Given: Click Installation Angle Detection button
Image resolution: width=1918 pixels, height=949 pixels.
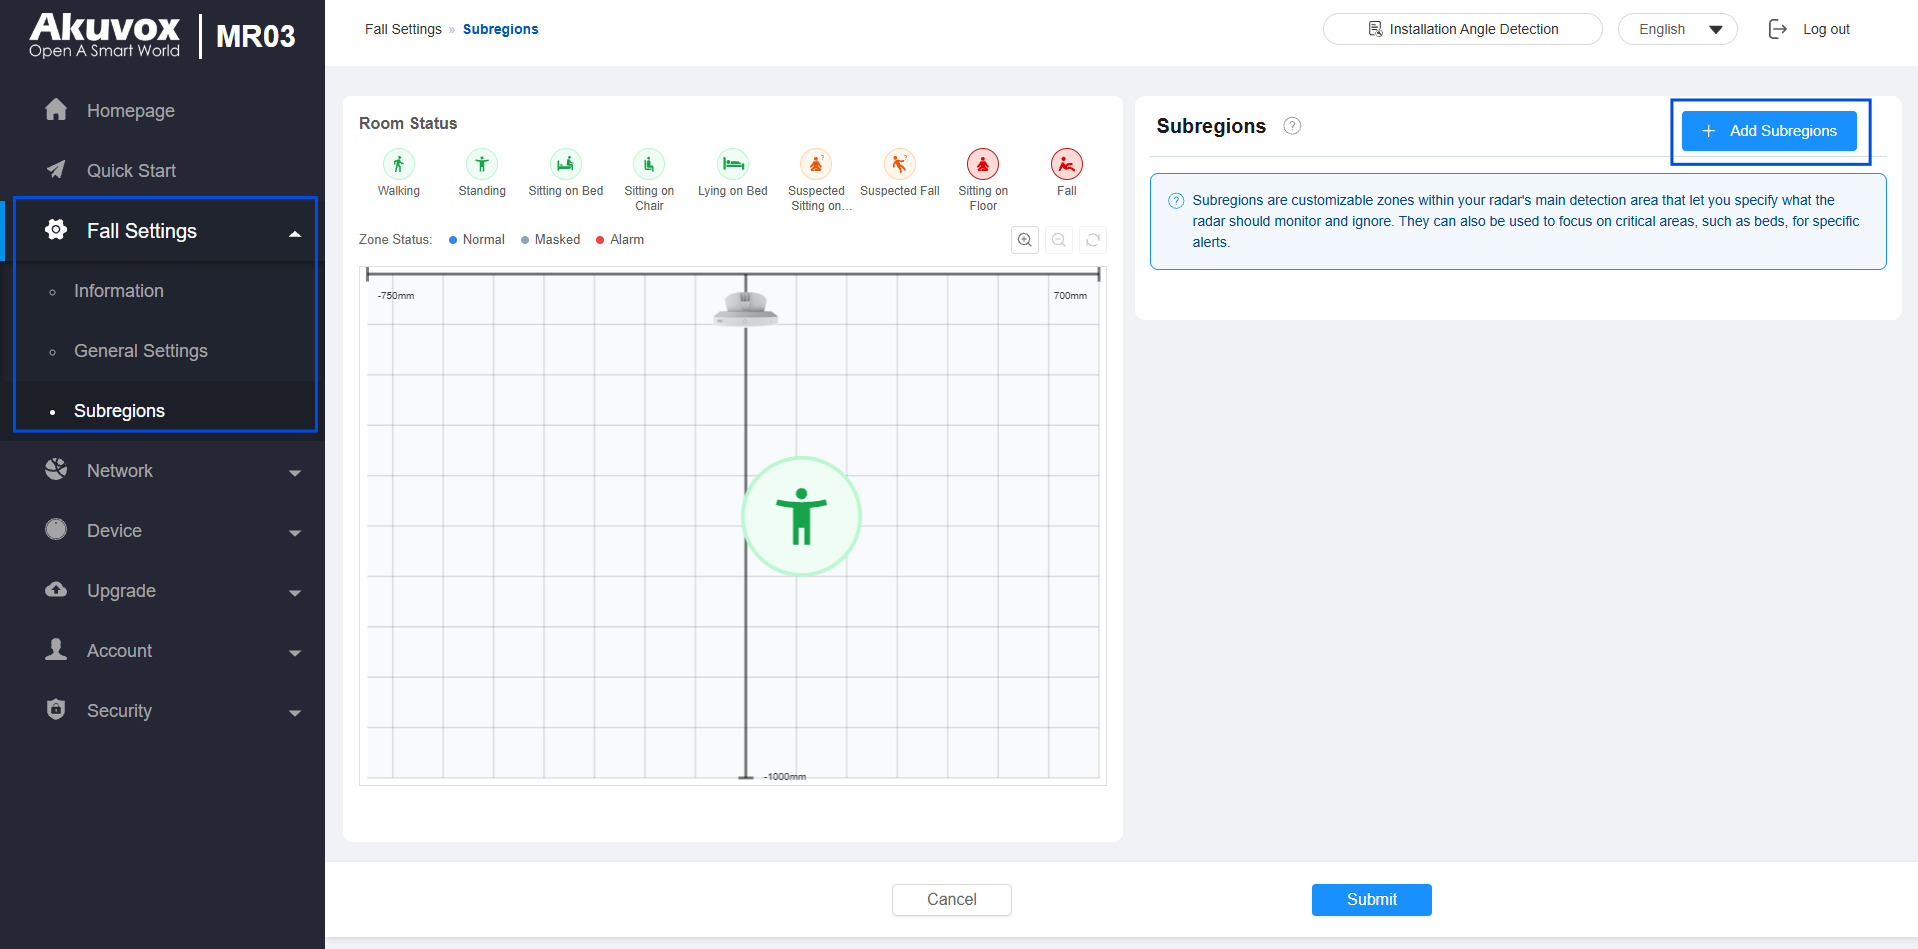Looking at the screenshot, I should 1462,29.
